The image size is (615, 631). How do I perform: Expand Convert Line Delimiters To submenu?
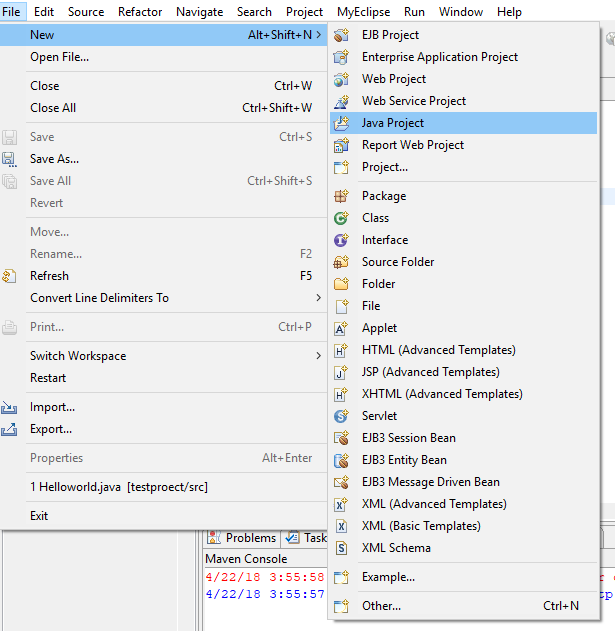point(319,298)
